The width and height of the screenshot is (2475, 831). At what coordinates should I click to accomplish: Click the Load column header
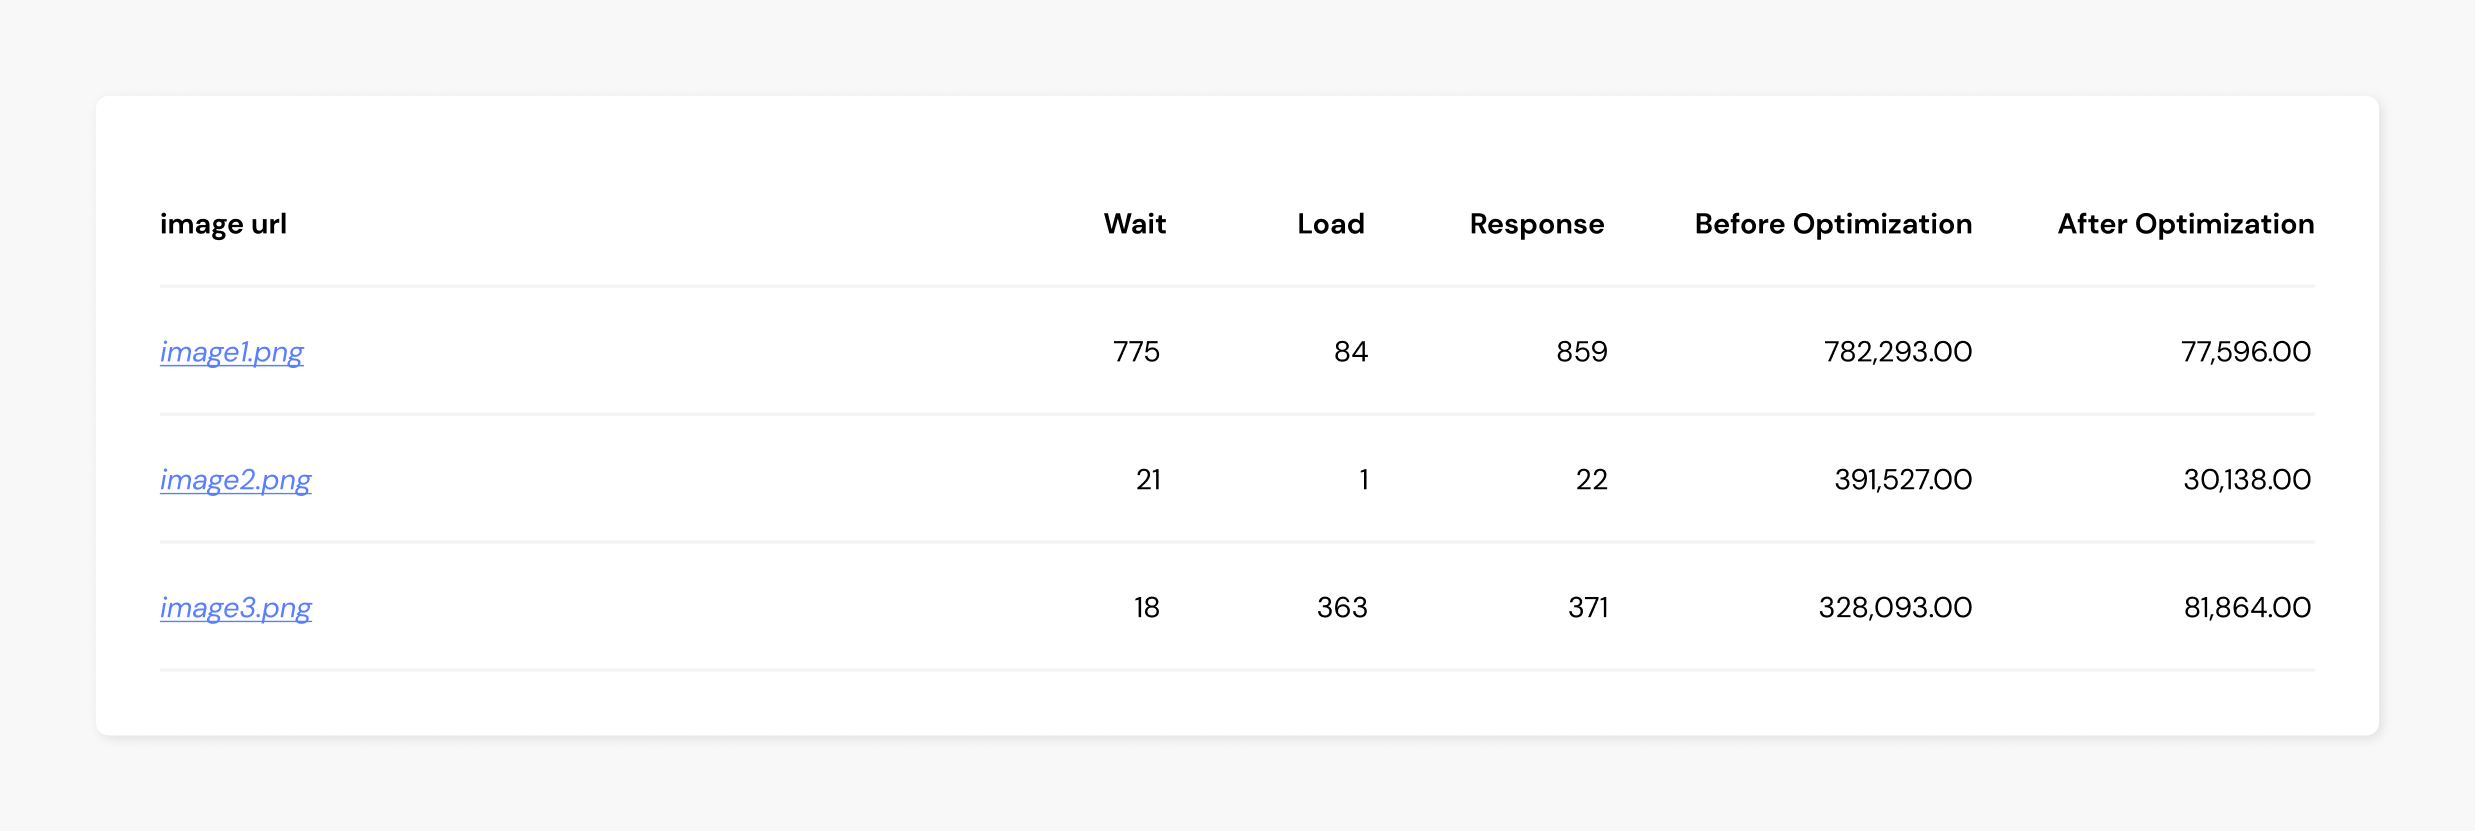[1331, 224]
